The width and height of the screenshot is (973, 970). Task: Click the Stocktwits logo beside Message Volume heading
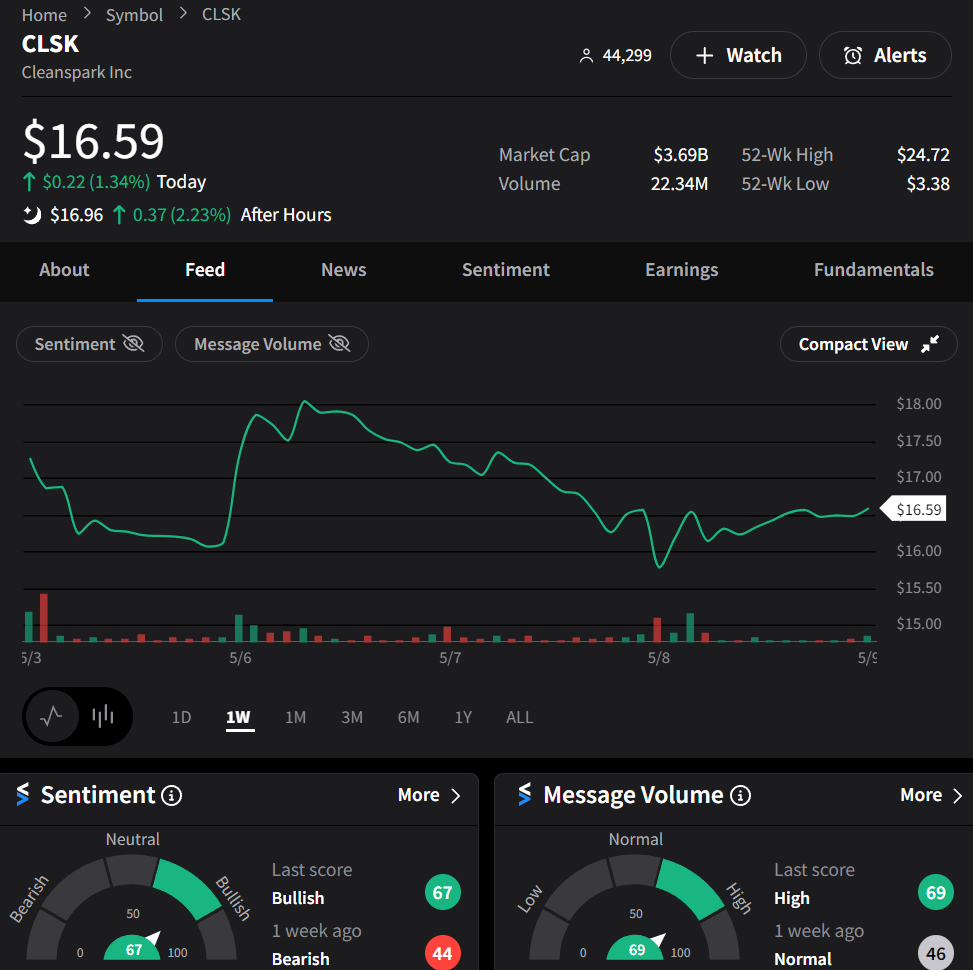(x=525, y=794)
